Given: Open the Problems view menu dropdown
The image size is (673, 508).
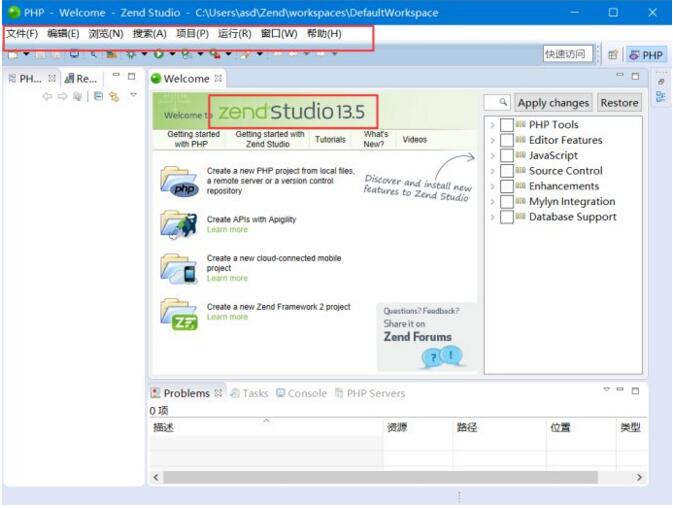Looking at the screenshot, I should click(x=606, y=389).
